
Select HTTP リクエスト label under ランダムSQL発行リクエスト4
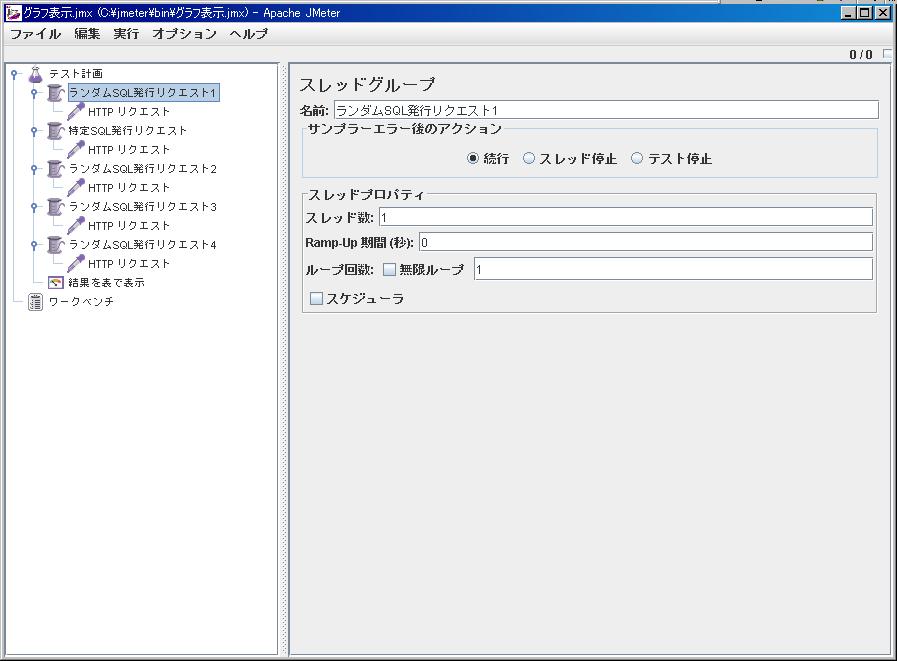pyautogui.click(x=129, y=264)
